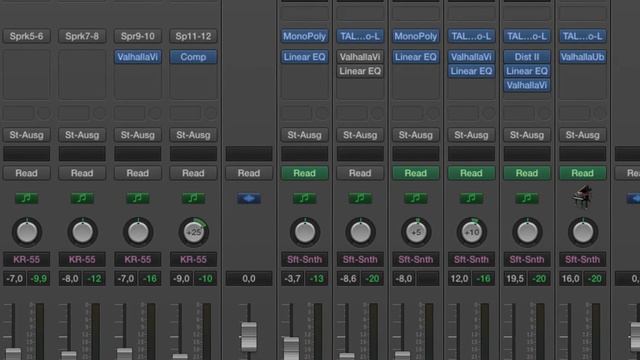This screenshot has height=360, width=640.
Task: Click the 0,0 fader value field on the aux channel
Action: 249,279
